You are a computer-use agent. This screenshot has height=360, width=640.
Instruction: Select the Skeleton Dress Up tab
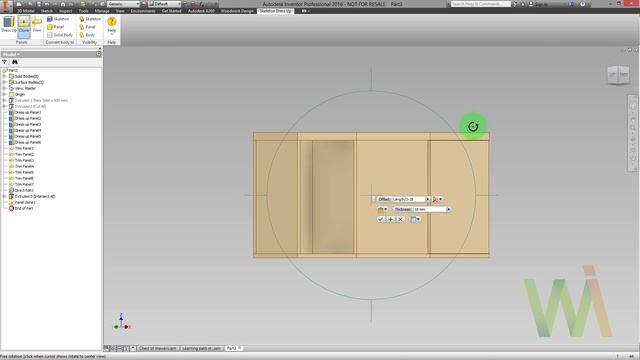(x=276, y=11)
